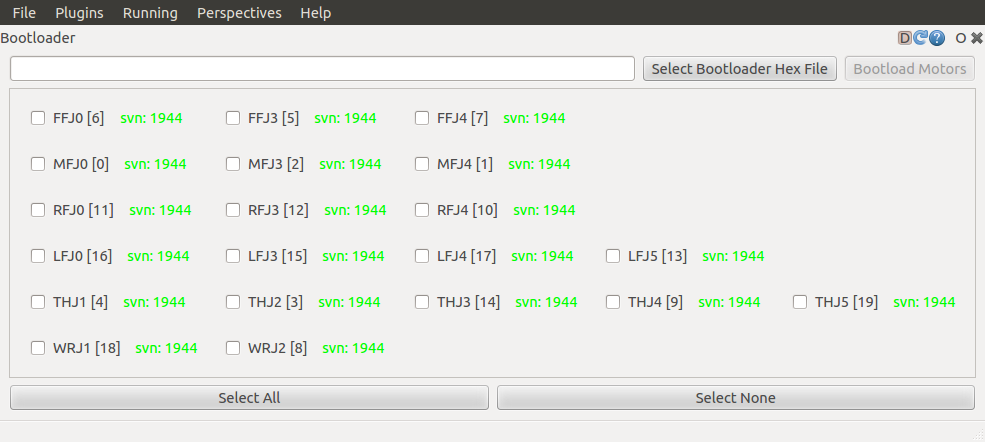This screenshot has width=985, height=442.
Task: Click svn: 1944 label beside RFJ4 [10]
Action: pos(545,210)
